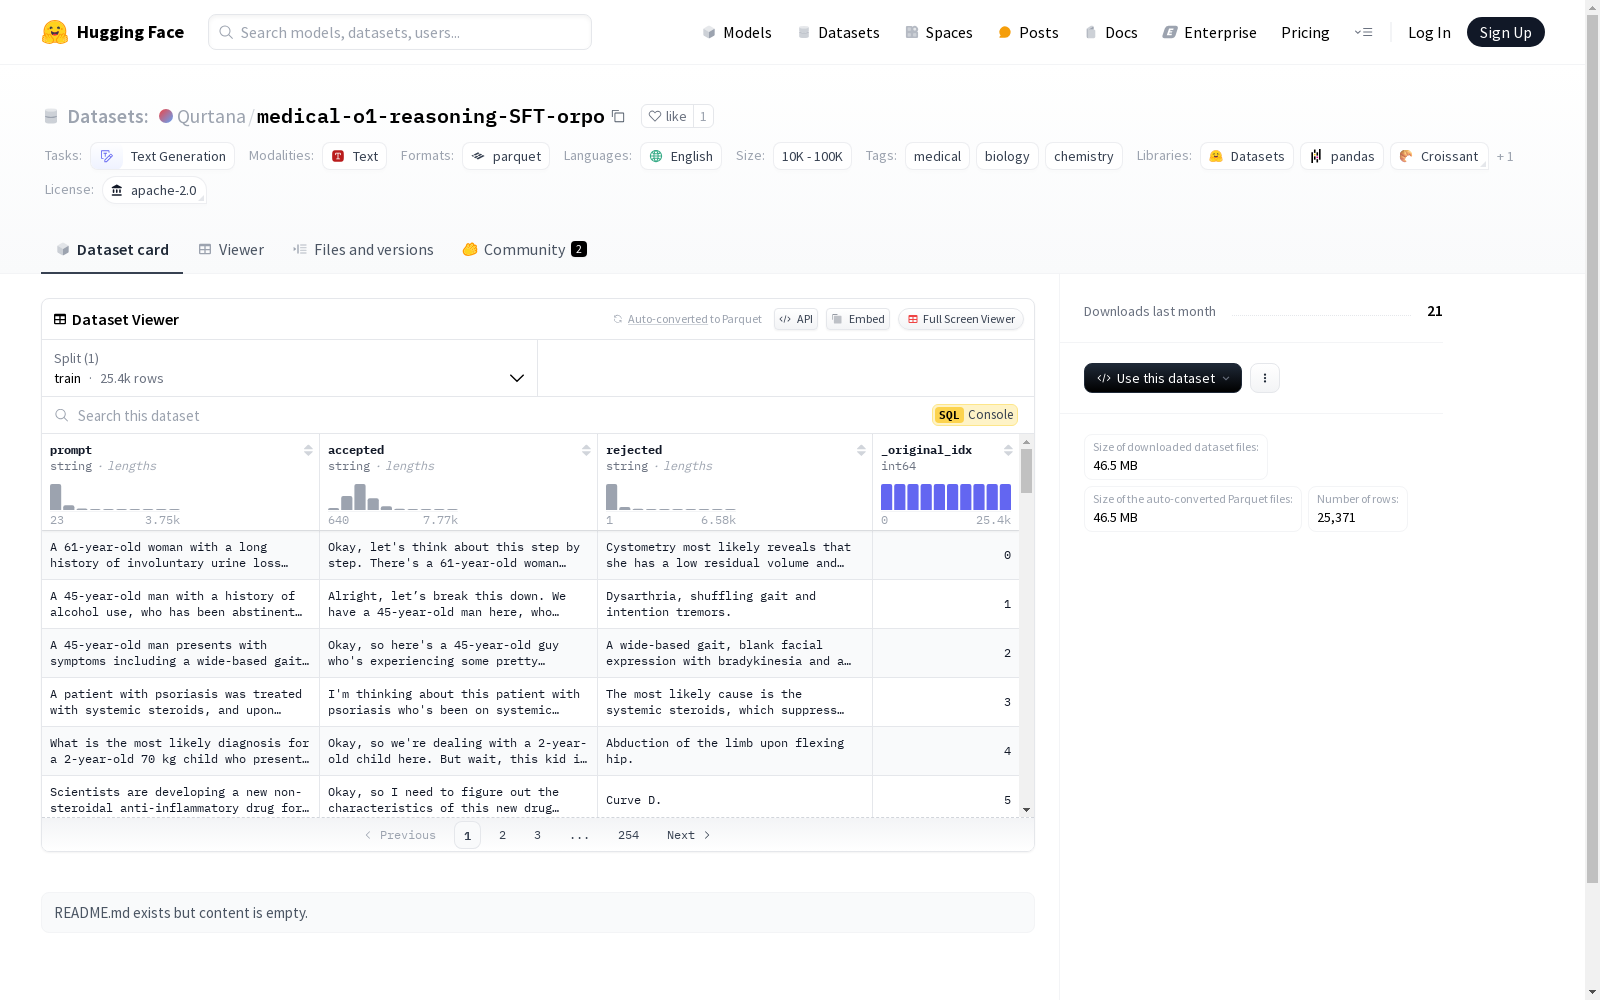
Task: Open Models in the top navigation
Action: coord(737,32)
